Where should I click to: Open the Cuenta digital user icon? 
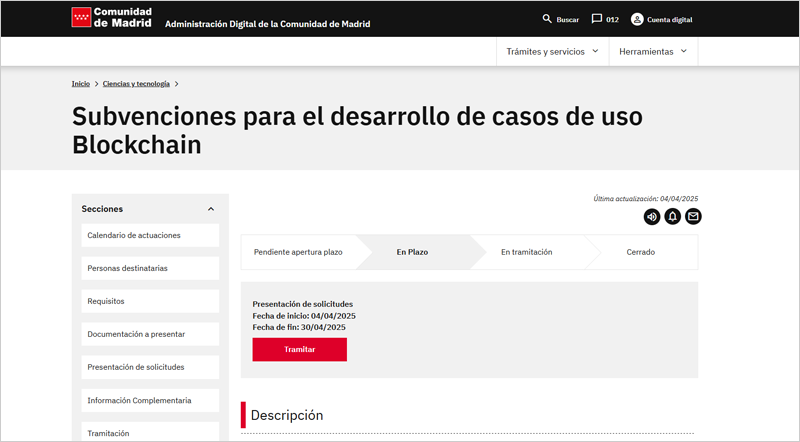click(637, 19)
